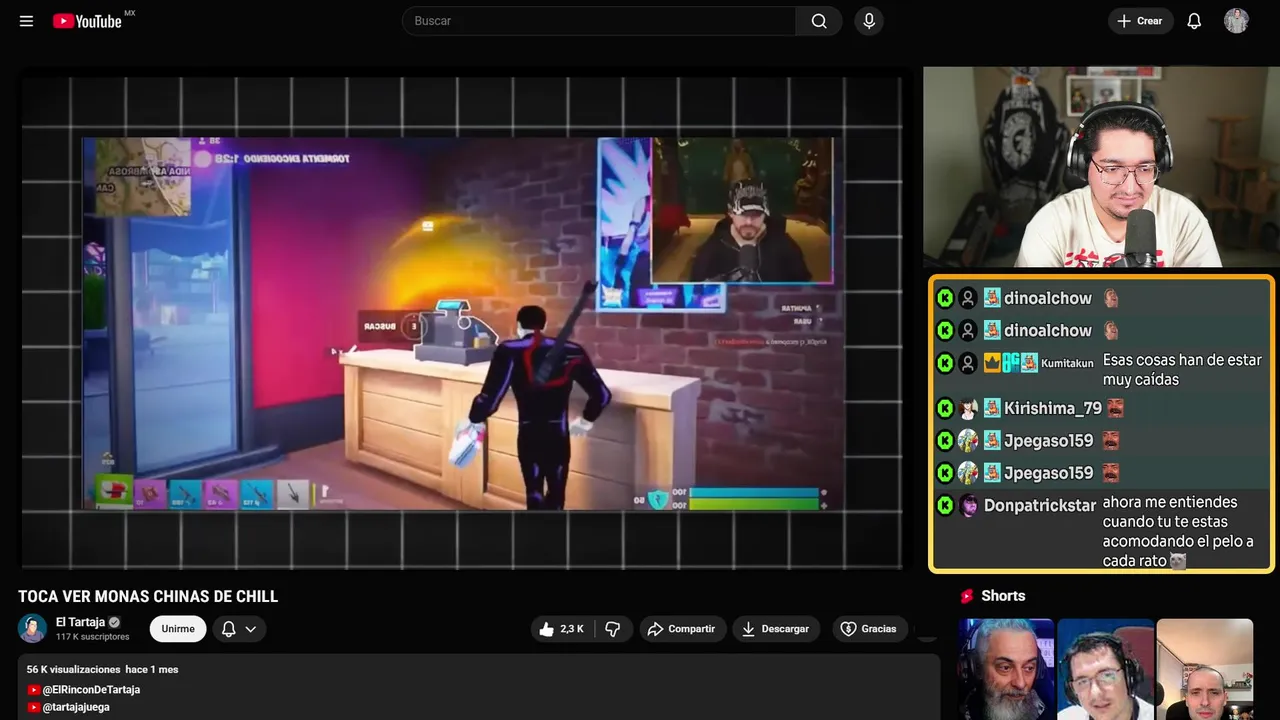This screenshot has height=720, width=1280.
Task: Open El Tartaja channel avatar
Action: click(33, 628)
